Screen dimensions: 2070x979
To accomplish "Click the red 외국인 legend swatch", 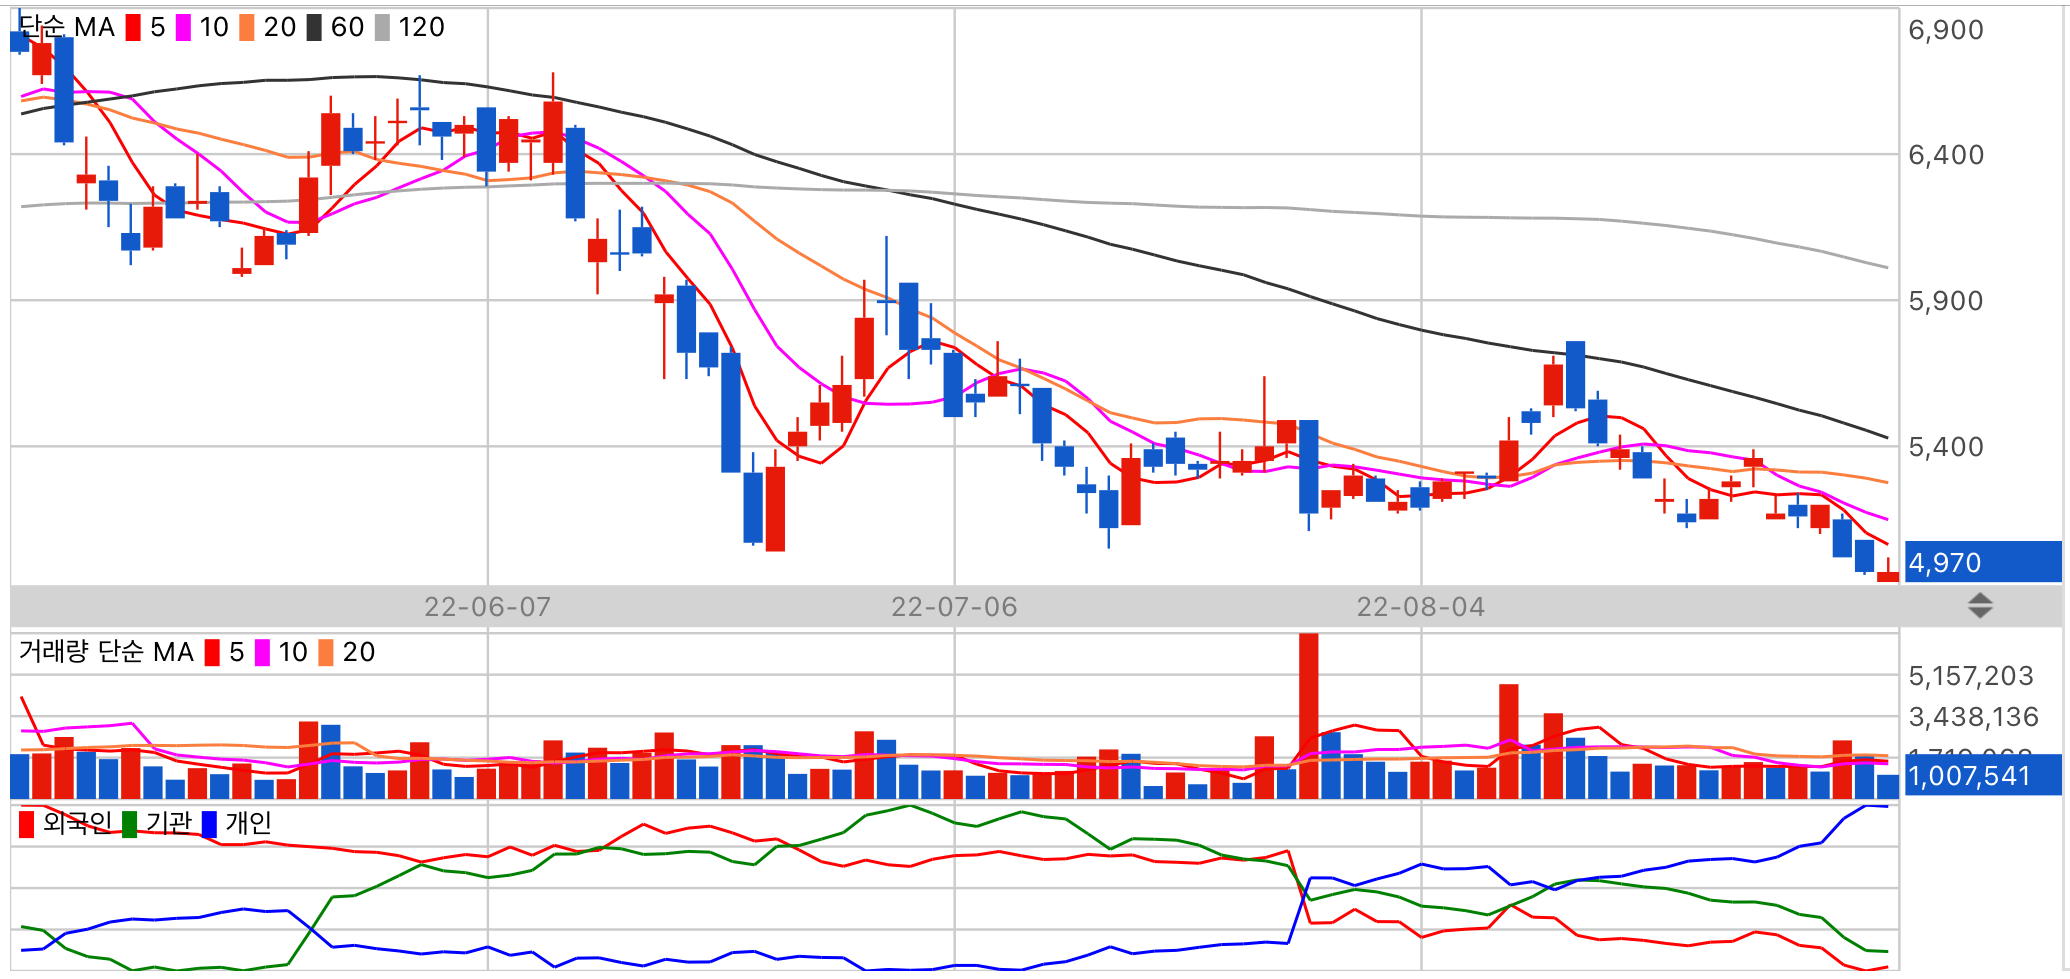I will pos(27,824).
